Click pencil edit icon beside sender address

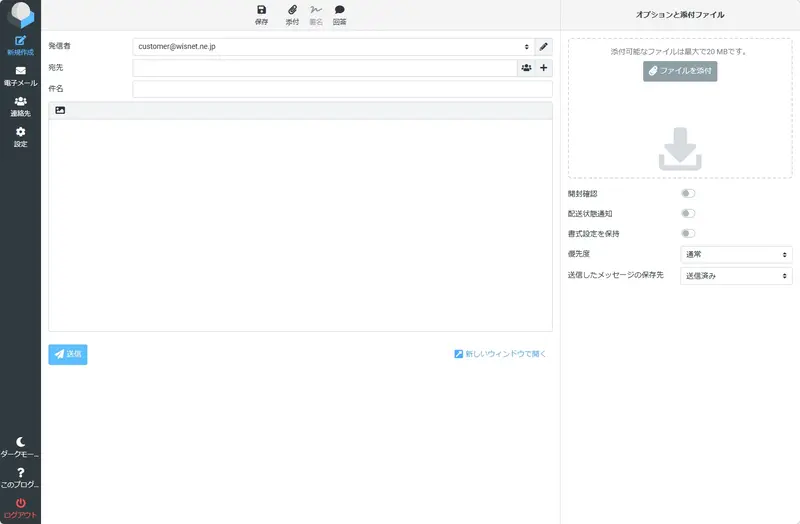coord(544,46)
